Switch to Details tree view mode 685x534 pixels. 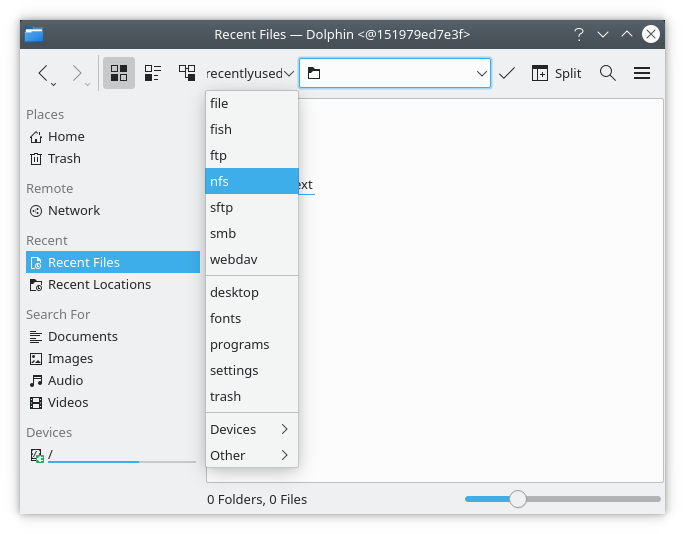coord(187,73)
